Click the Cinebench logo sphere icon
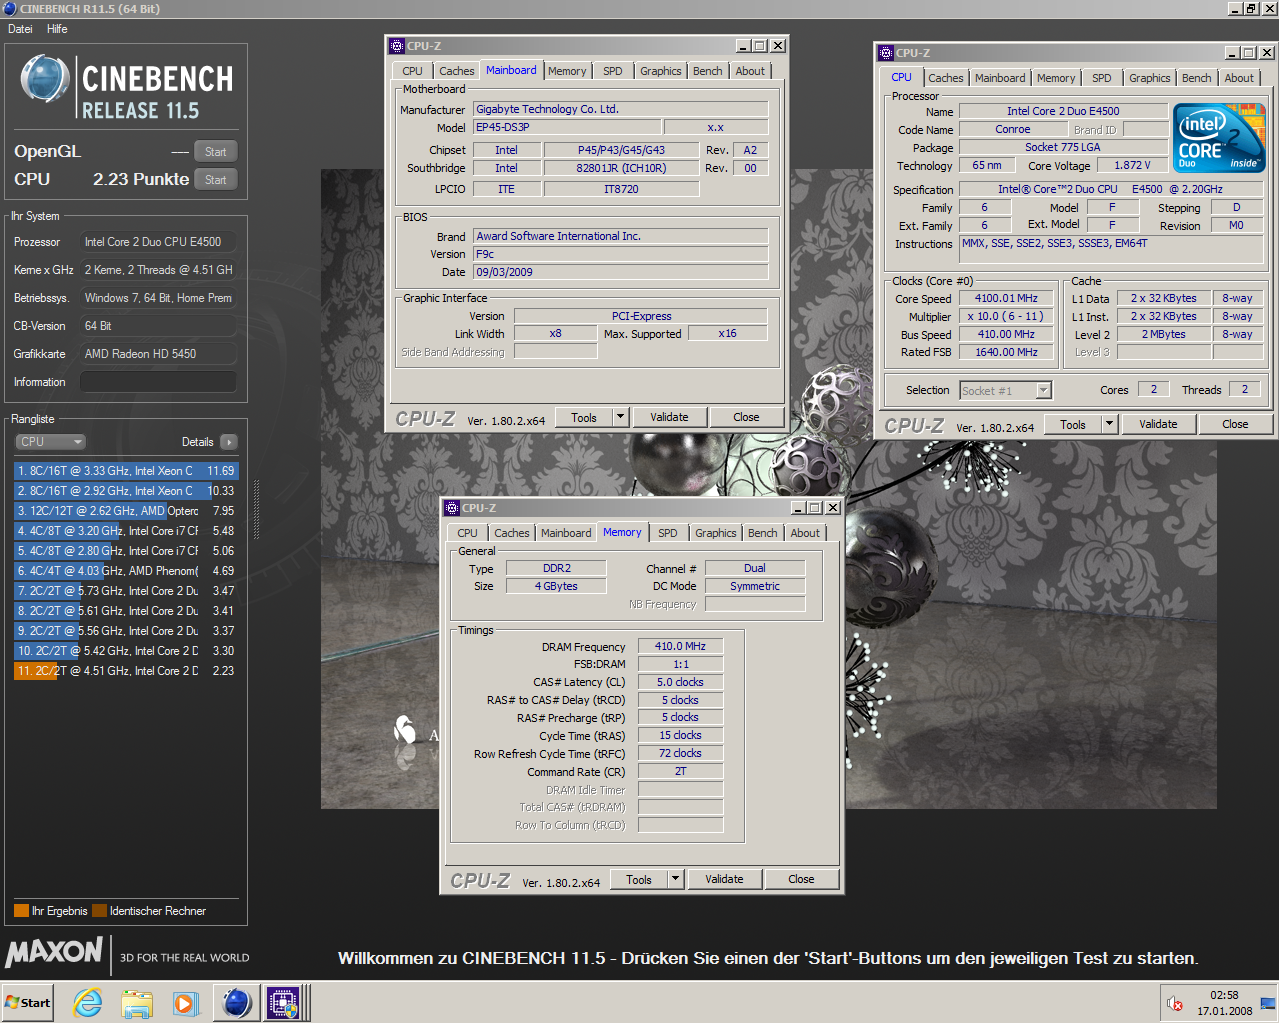 (x=45, y=80)
